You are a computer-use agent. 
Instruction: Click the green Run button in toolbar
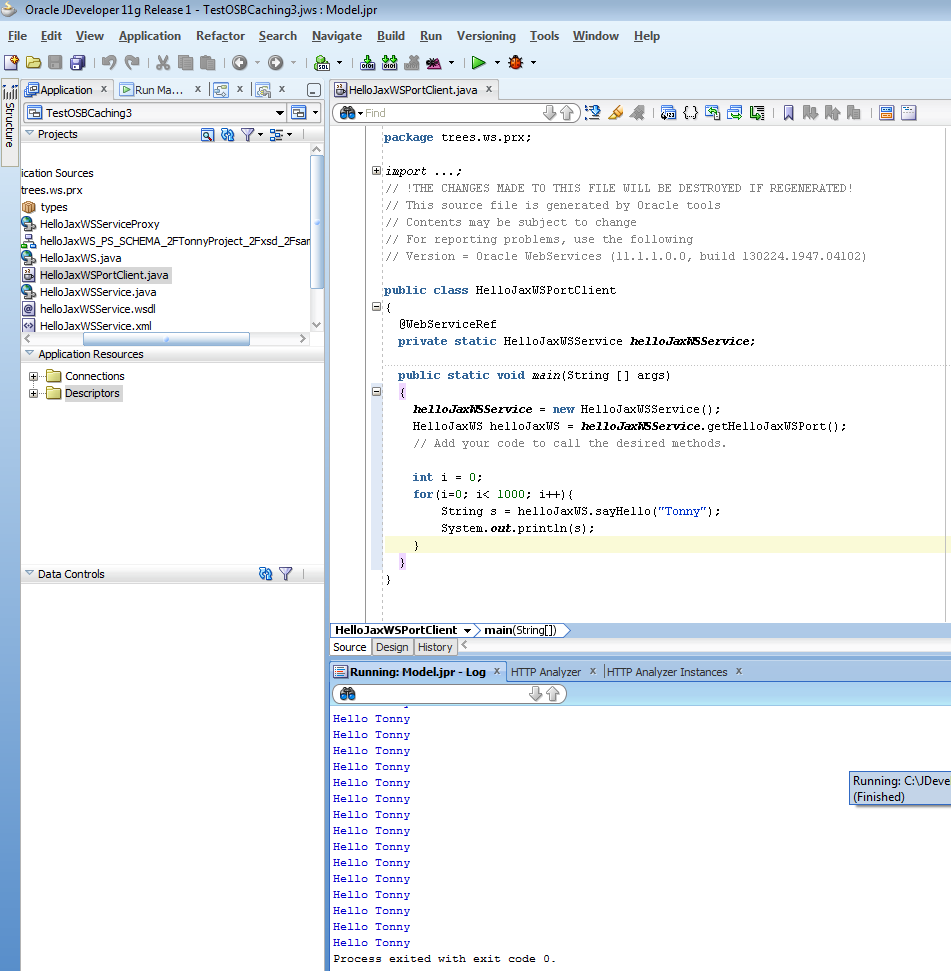[479, 62]
